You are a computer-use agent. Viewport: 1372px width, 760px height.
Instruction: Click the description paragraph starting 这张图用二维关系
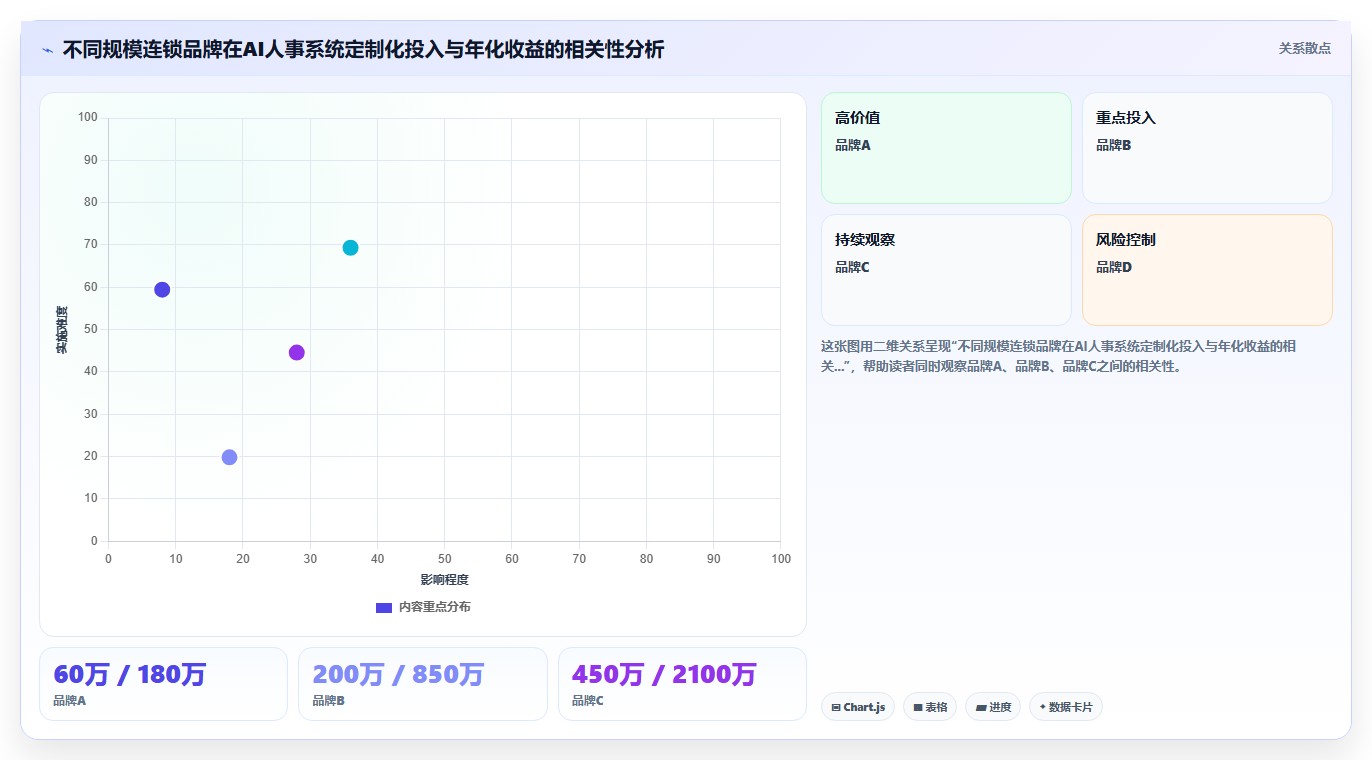coord(1060,356)
